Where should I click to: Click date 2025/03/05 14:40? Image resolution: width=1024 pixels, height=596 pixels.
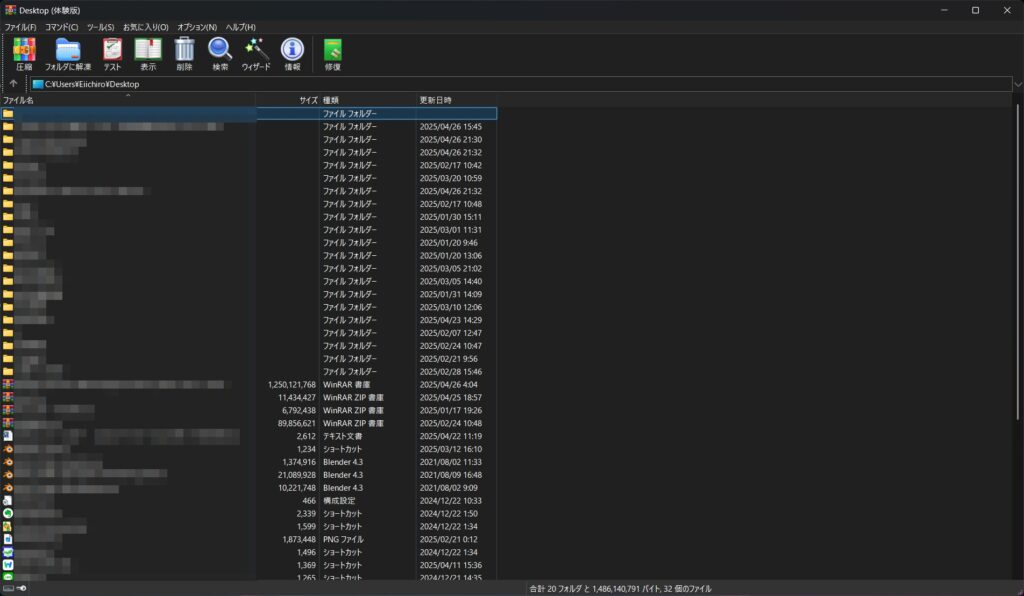[x=451, y=281]
